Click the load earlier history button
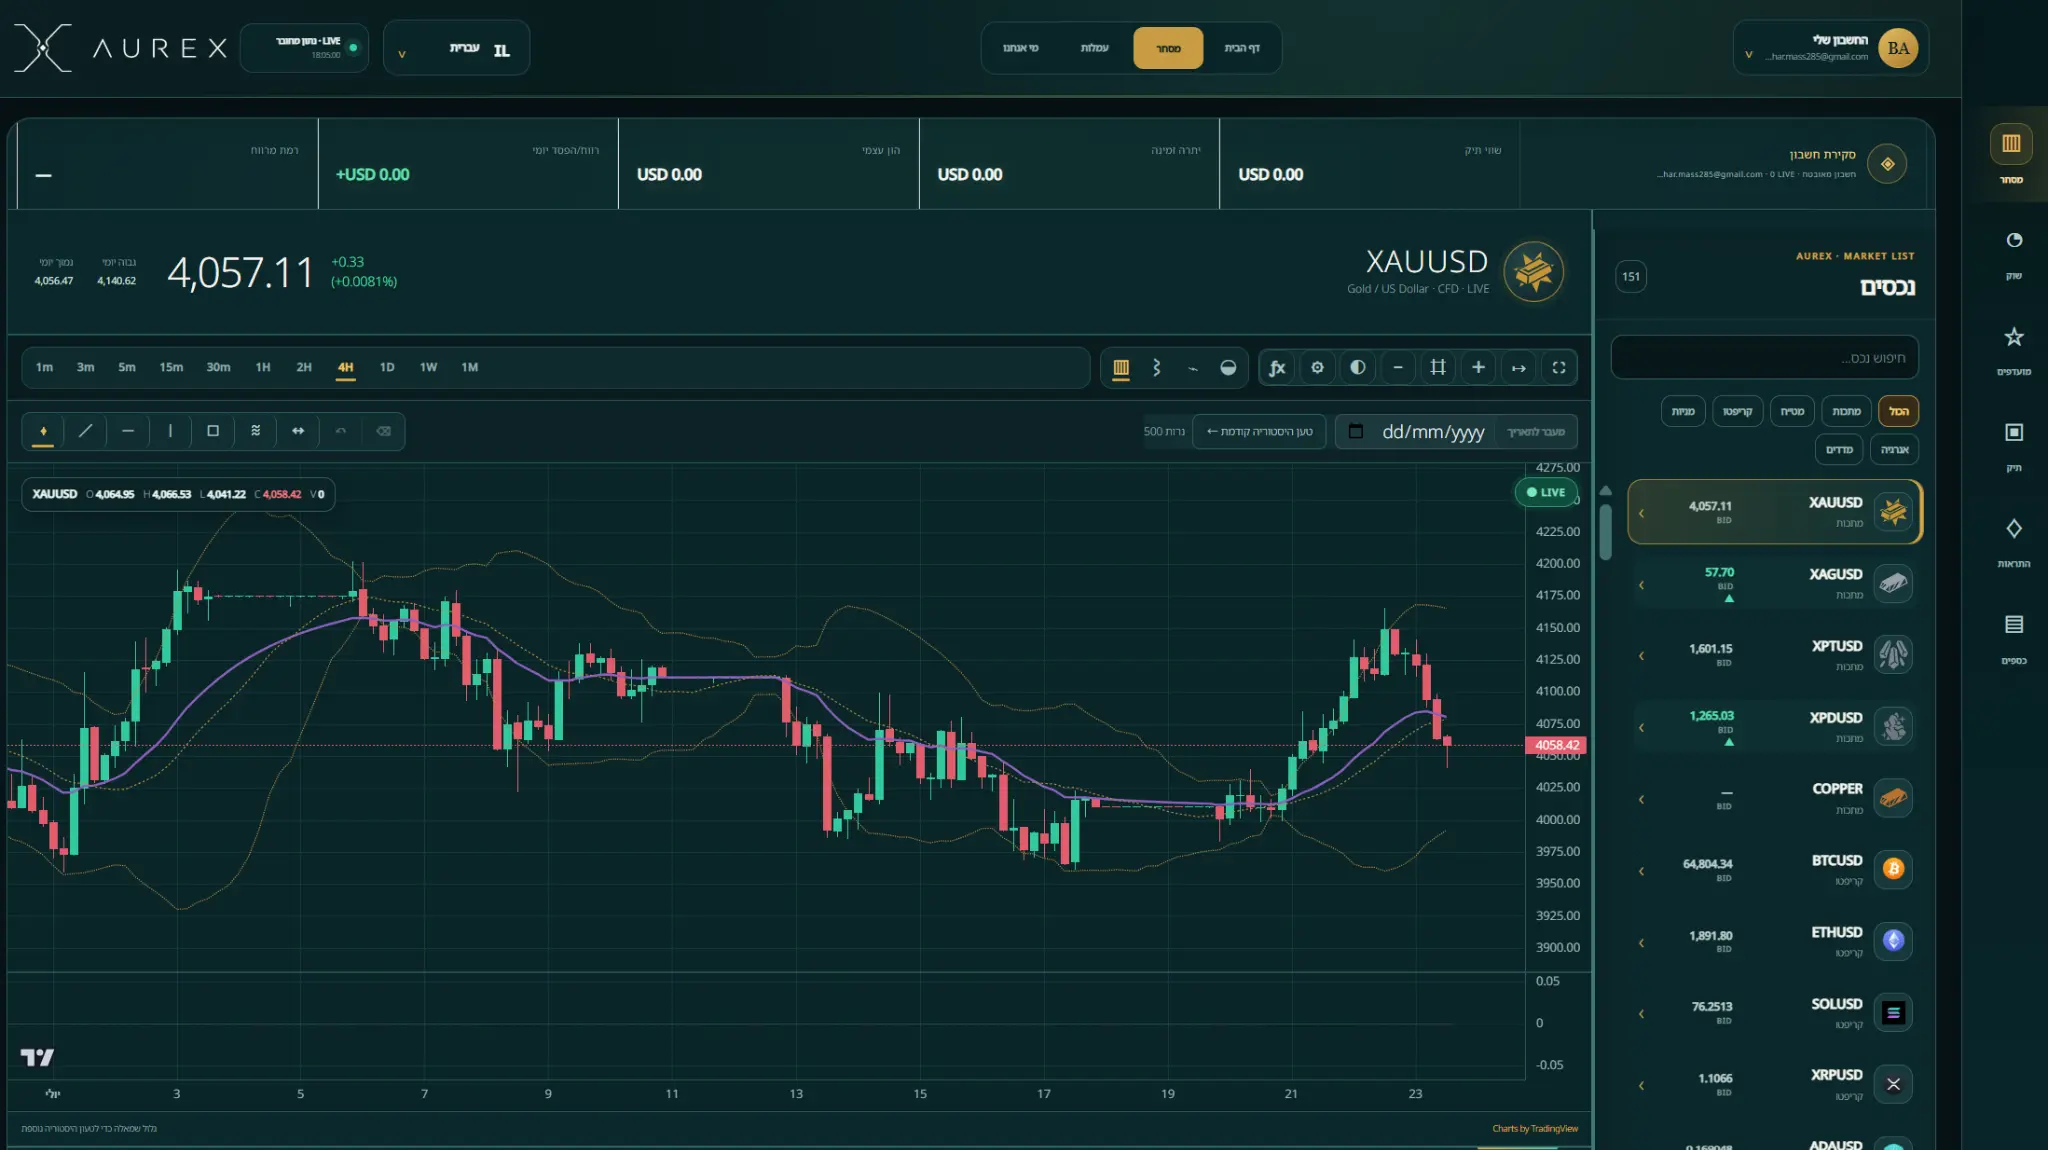2048x1150 pixels. pos(1259,432)
